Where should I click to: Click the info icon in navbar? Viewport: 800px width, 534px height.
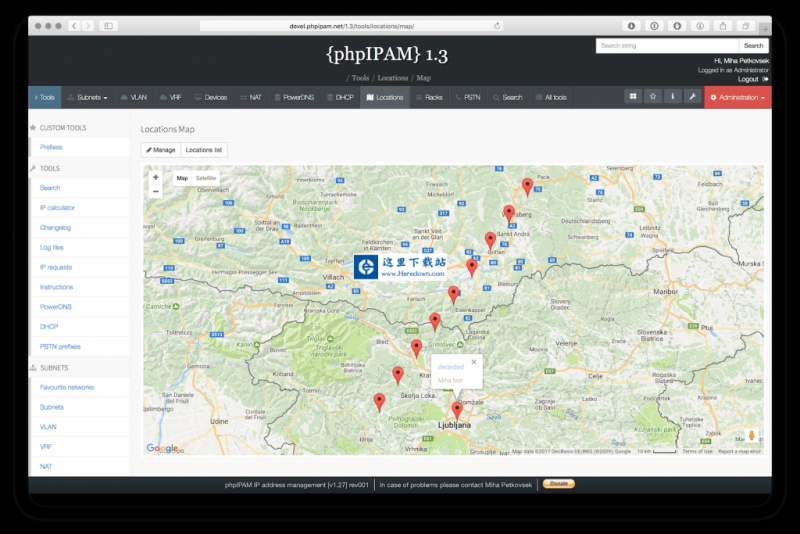(672, 97)
